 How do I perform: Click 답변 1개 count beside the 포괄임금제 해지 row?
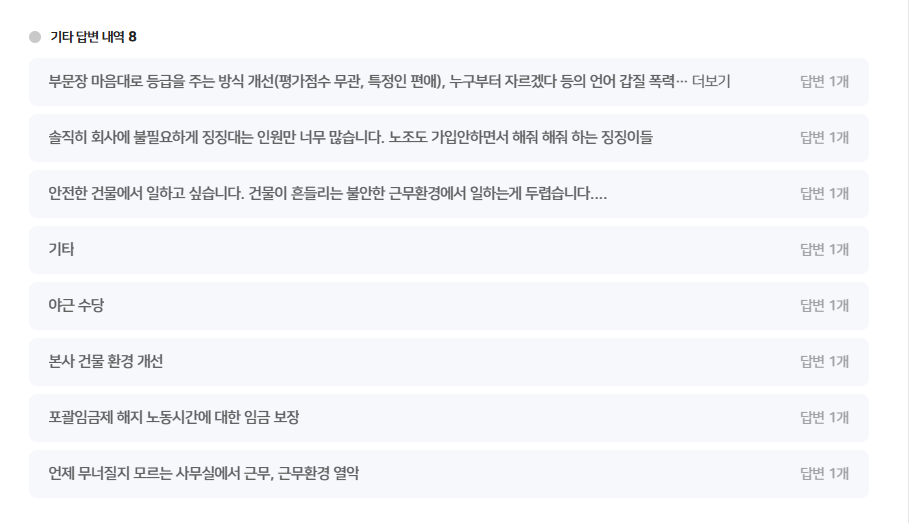[824, 417]
